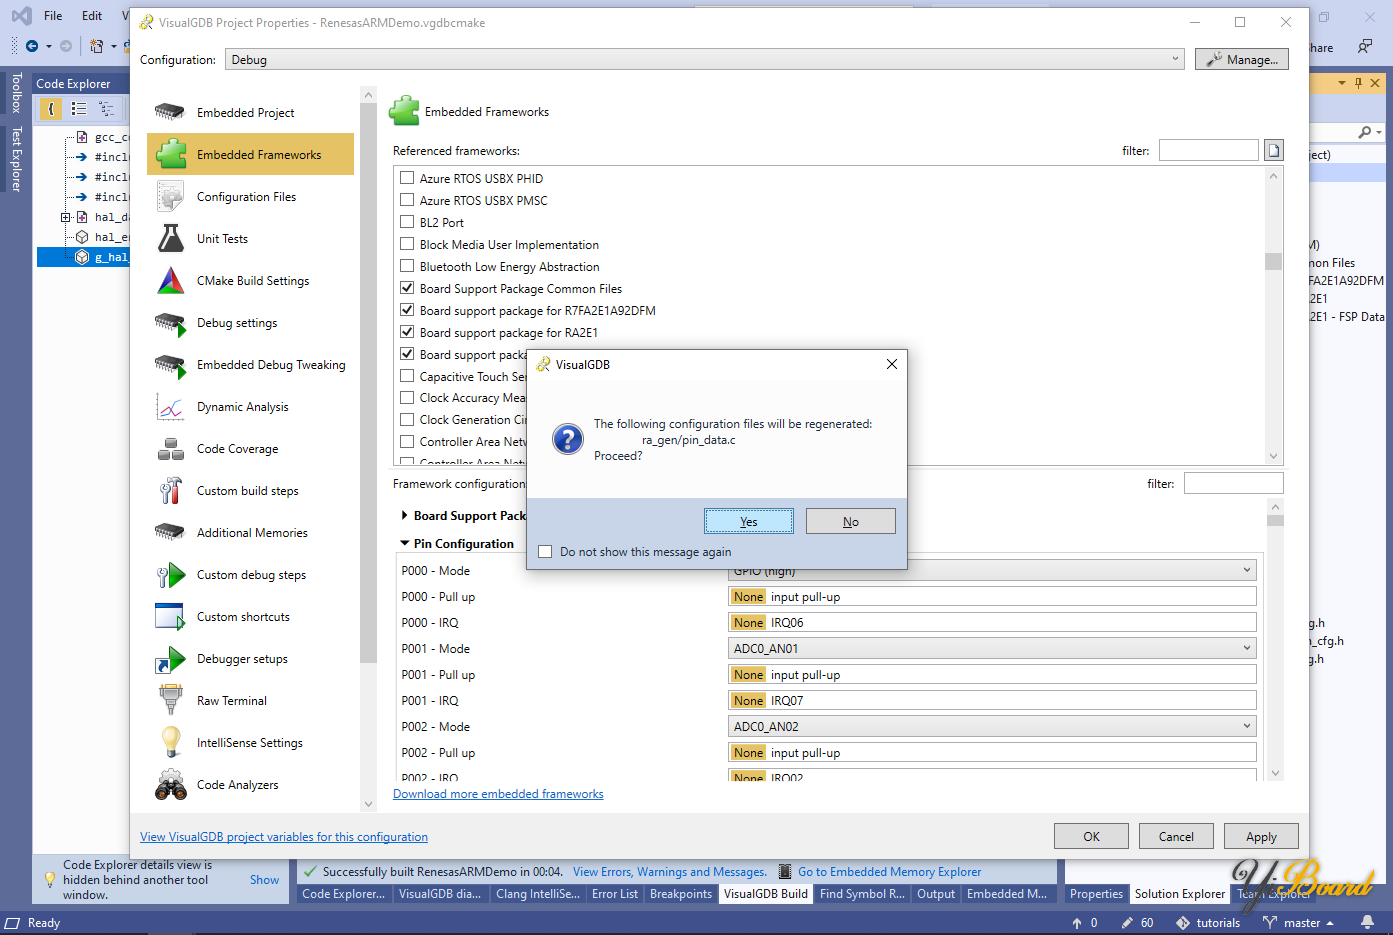Click the referenced frameworks filter field

(1208, 151)
